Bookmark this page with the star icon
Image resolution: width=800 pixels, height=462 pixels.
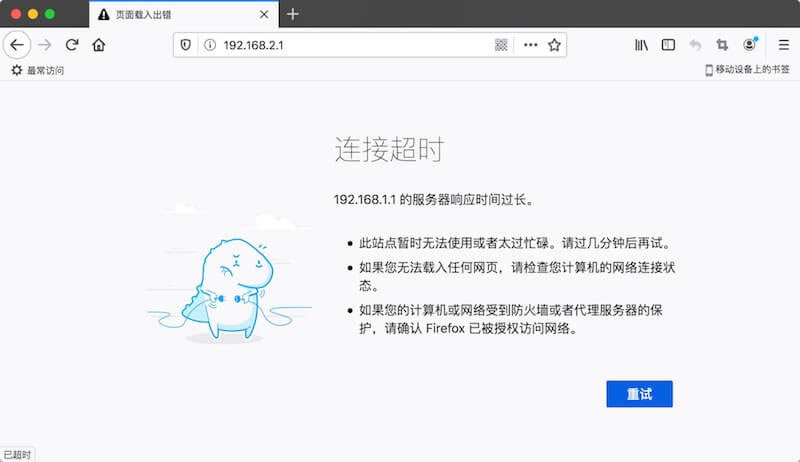coord(554,45)
